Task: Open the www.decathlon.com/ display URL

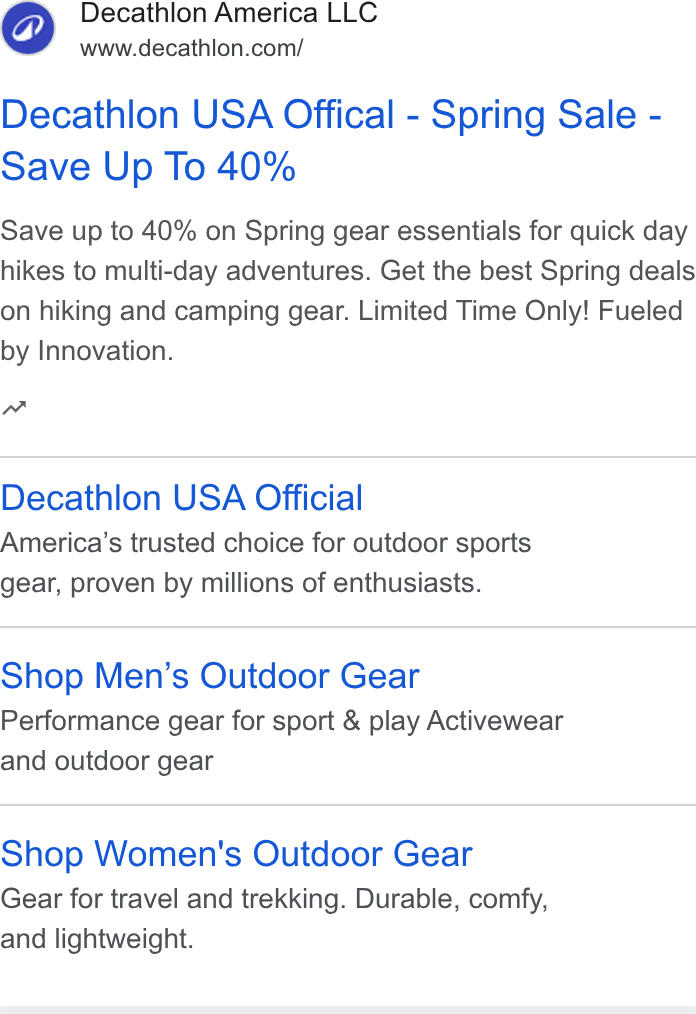Action: pyautogui.click(x=191, y=48)
